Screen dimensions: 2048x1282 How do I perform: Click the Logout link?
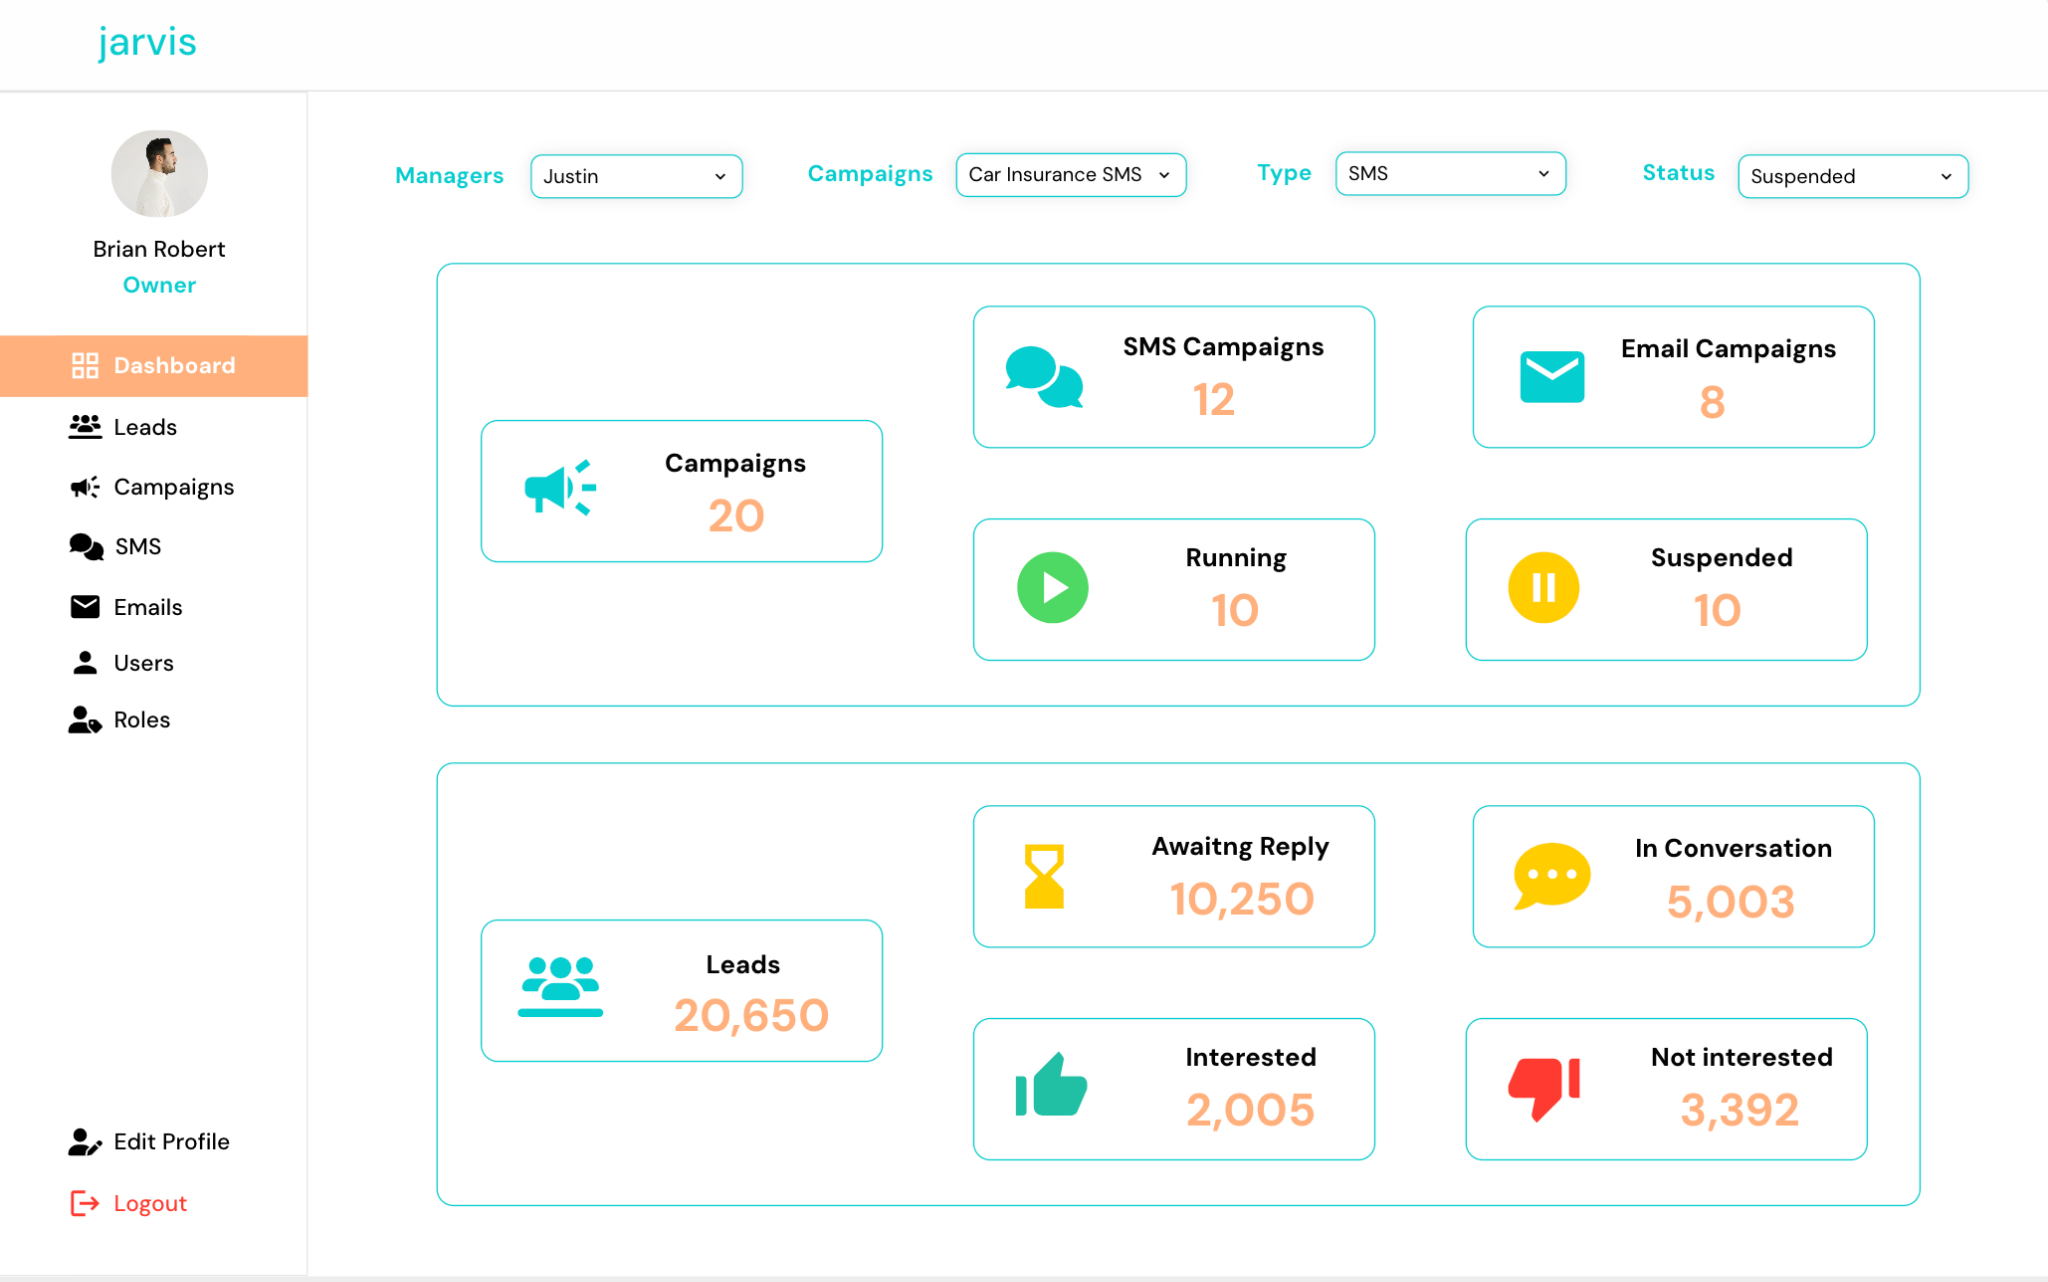click(149, 1203)
